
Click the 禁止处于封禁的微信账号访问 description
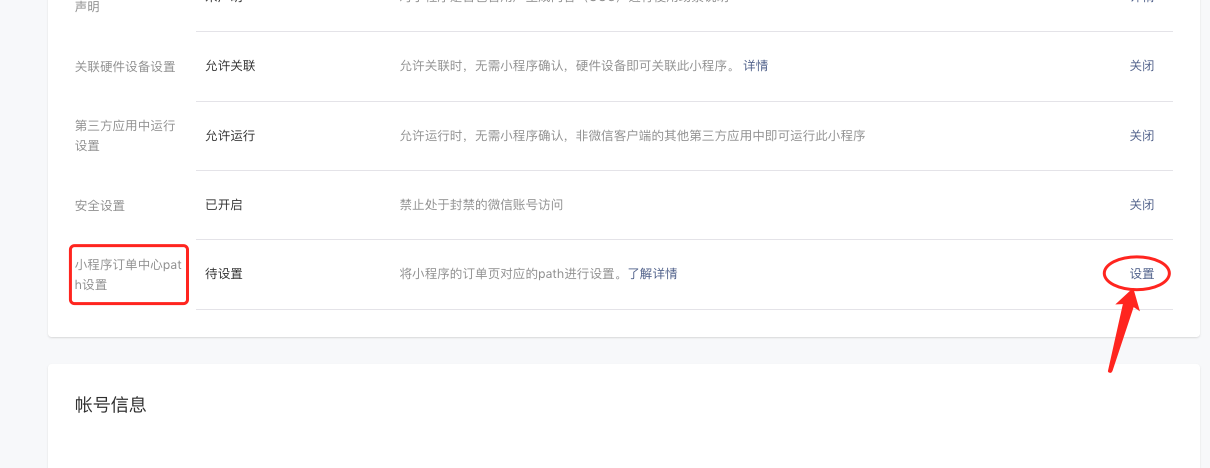pyautogui.click(x=482, y=205)
